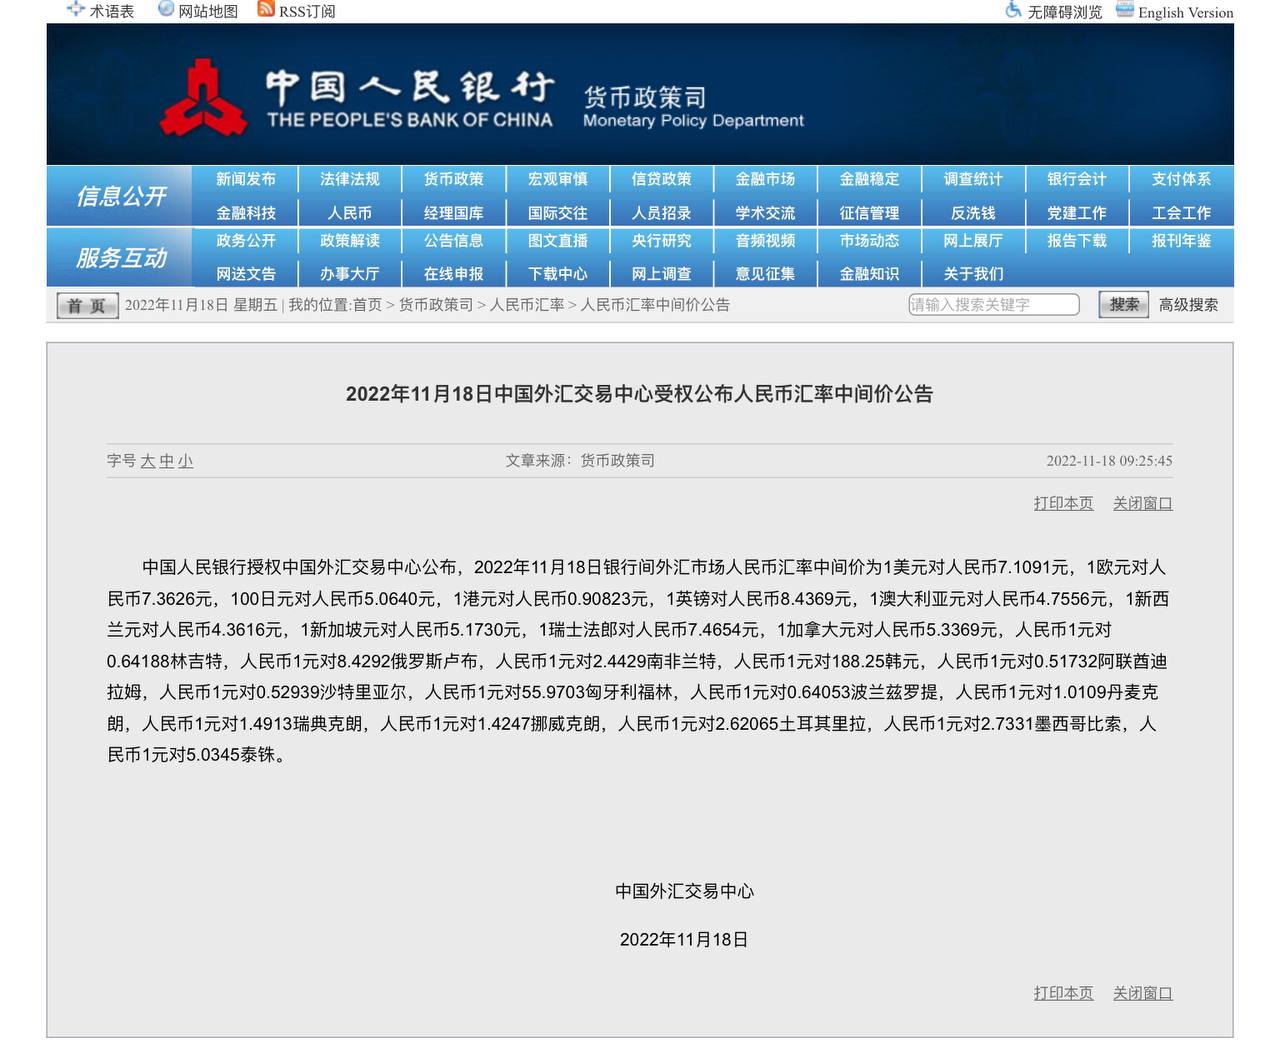
Task: Click the 术语表 icon at top
Action: coord(76,10)
